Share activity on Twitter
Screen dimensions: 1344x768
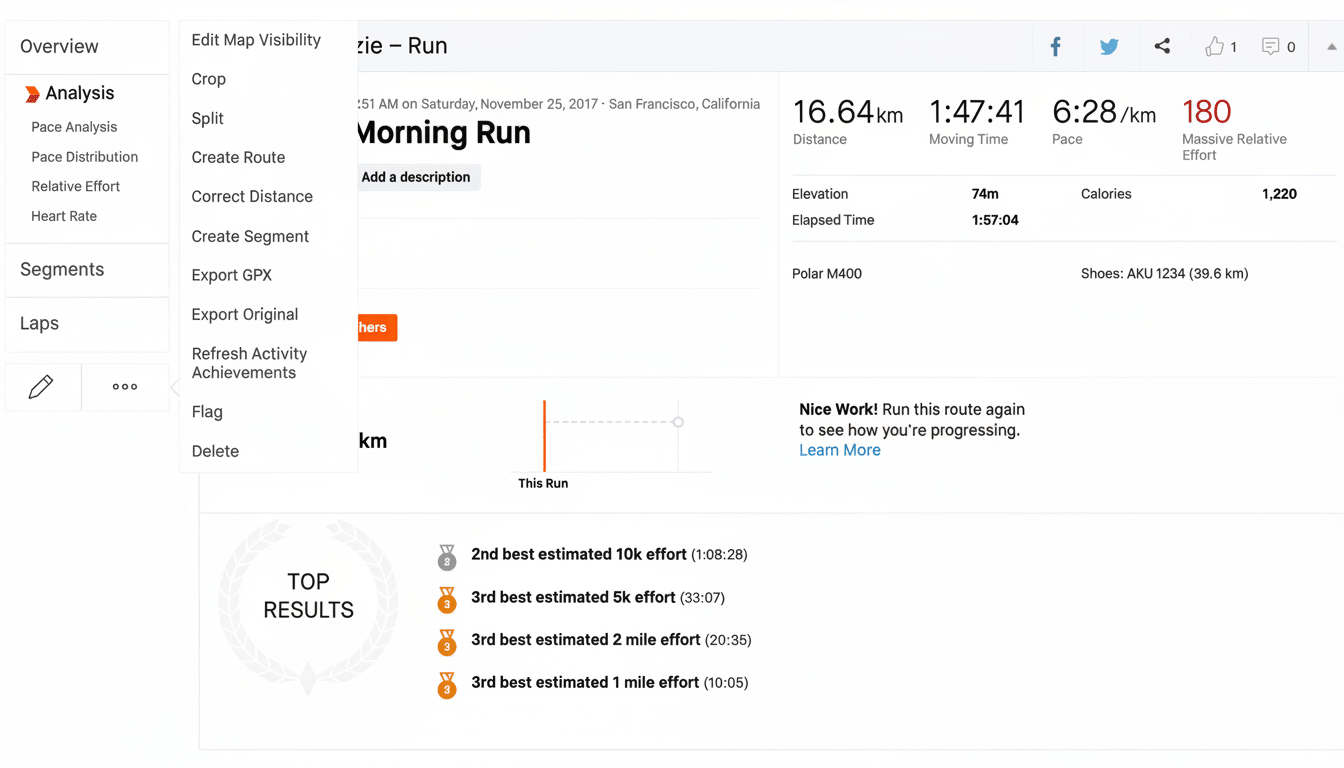pyautogui.click(x=1109, y=45)
